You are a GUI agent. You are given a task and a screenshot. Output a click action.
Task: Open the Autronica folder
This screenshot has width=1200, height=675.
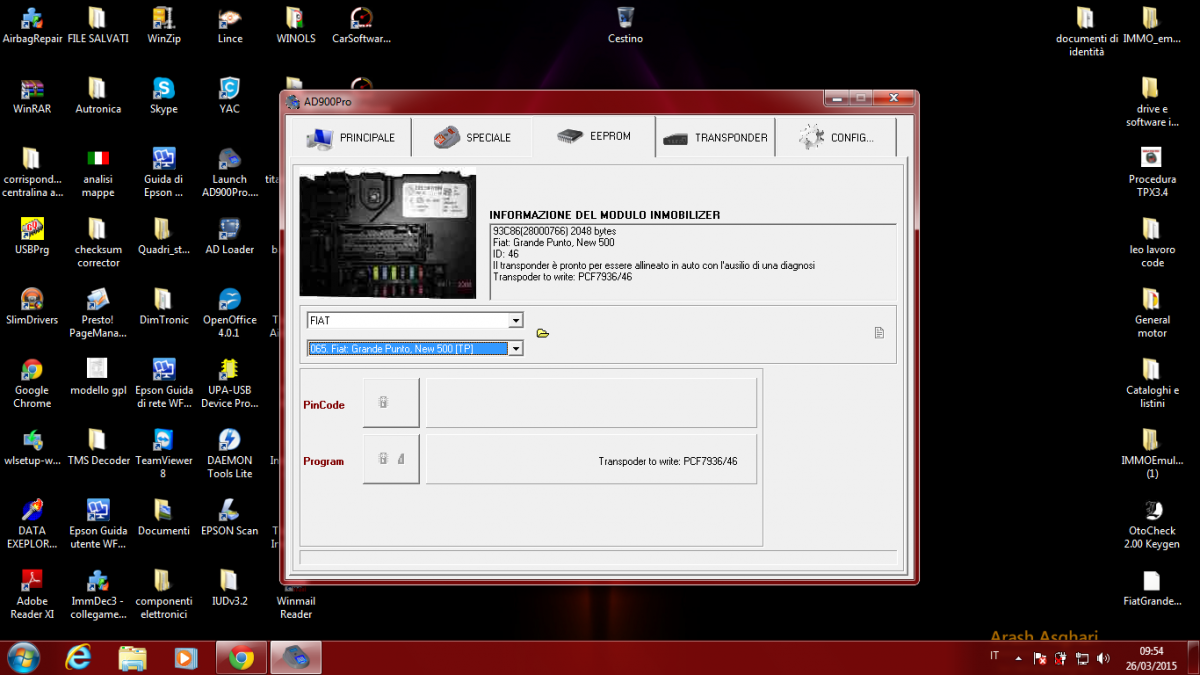pyautogui.click(x=97, y=96)
